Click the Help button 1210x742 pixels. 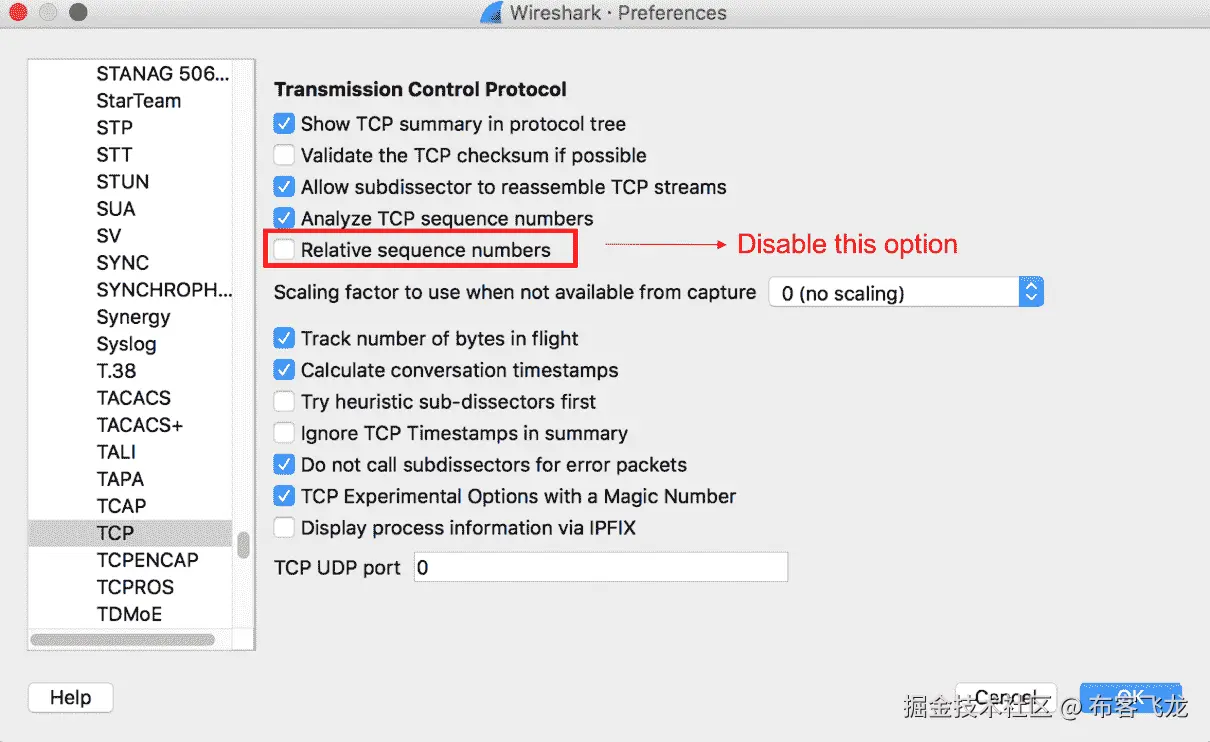(x=70, y=697)
